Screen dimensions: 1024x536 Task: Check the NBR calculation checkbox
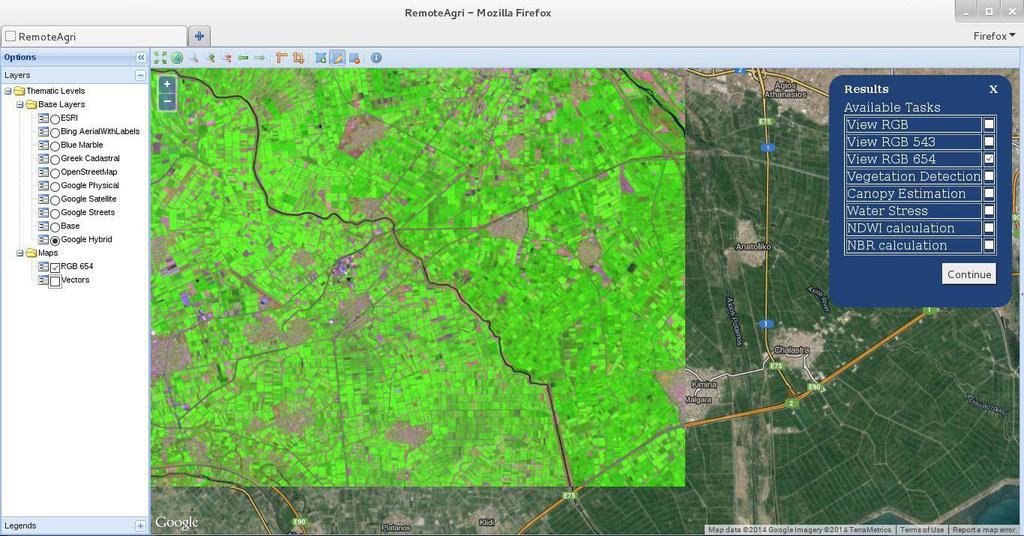[x=989, y=245]
